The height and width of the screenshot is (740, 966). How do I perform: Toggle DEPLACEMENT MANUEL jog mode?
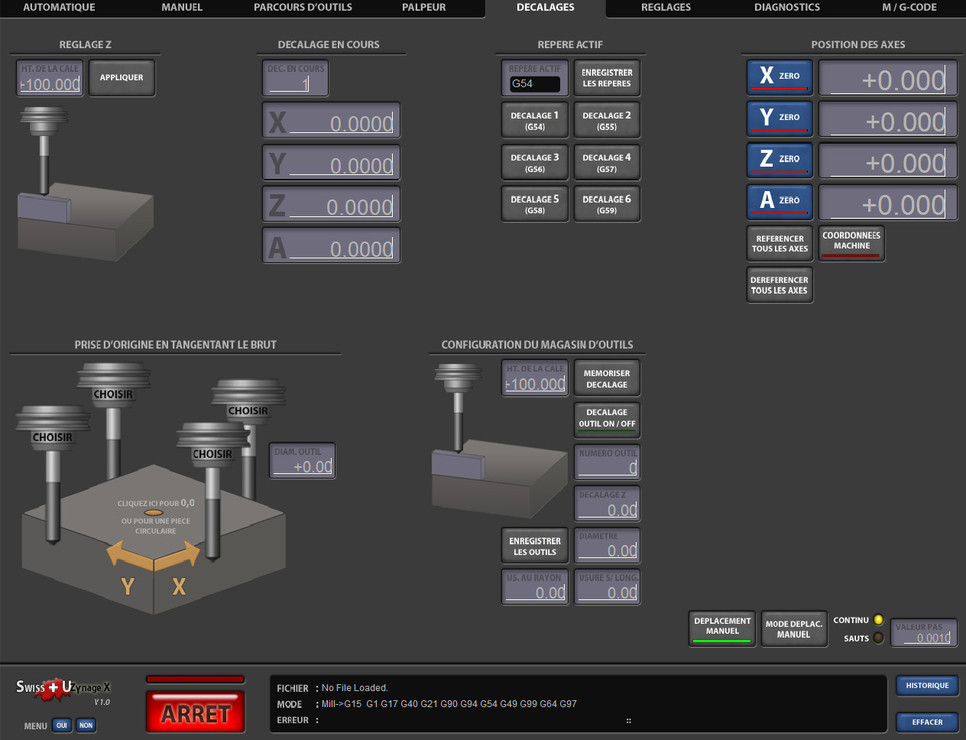(722, 627)
